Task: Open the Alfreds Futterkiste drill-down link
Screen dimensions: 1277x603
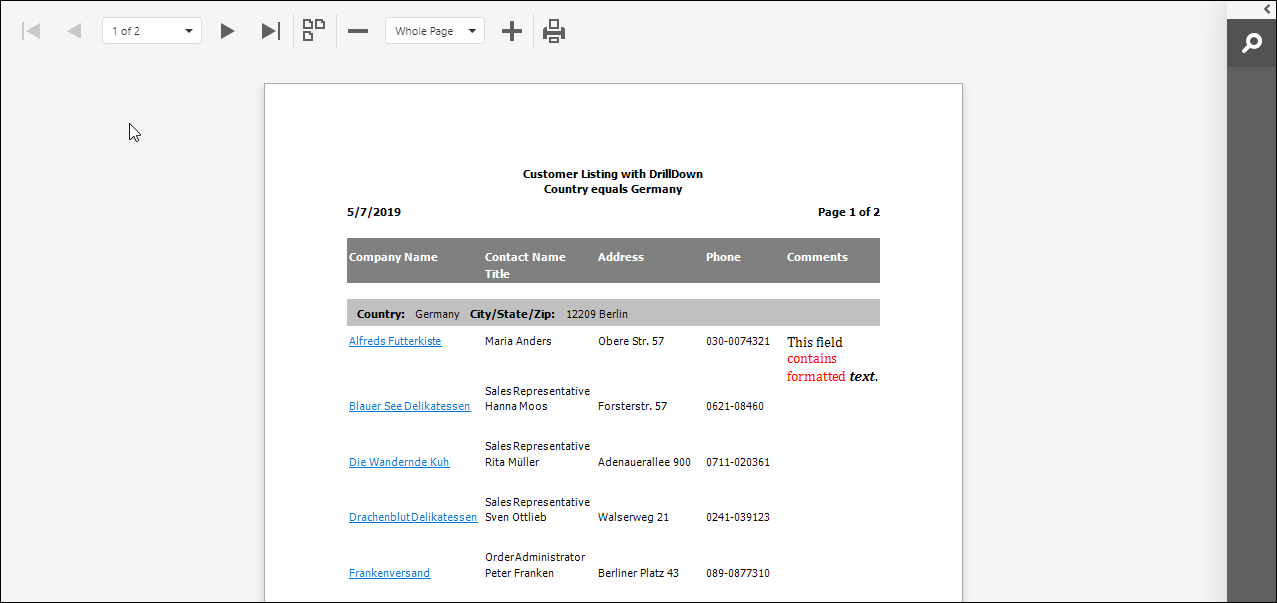Action: pyautogui.click(x=395, y=341)
